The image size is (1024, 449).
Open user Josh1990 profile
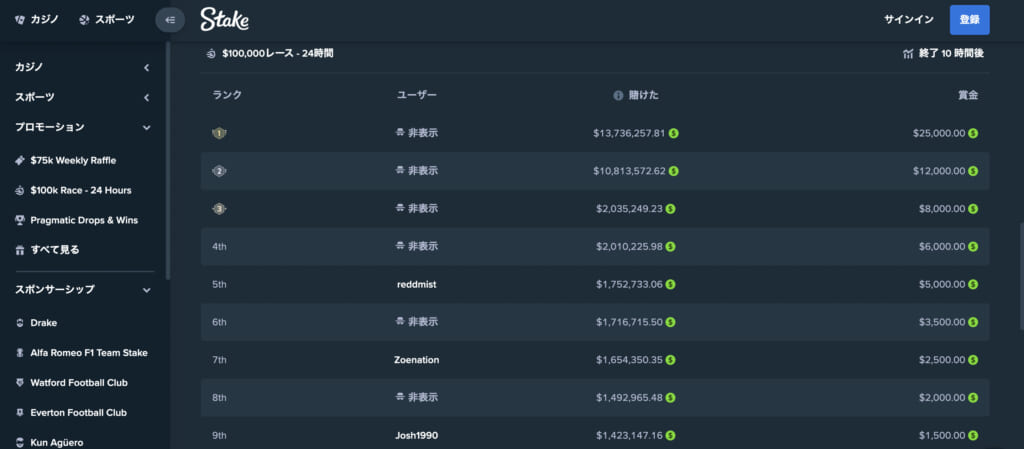(x=417, y=436)
